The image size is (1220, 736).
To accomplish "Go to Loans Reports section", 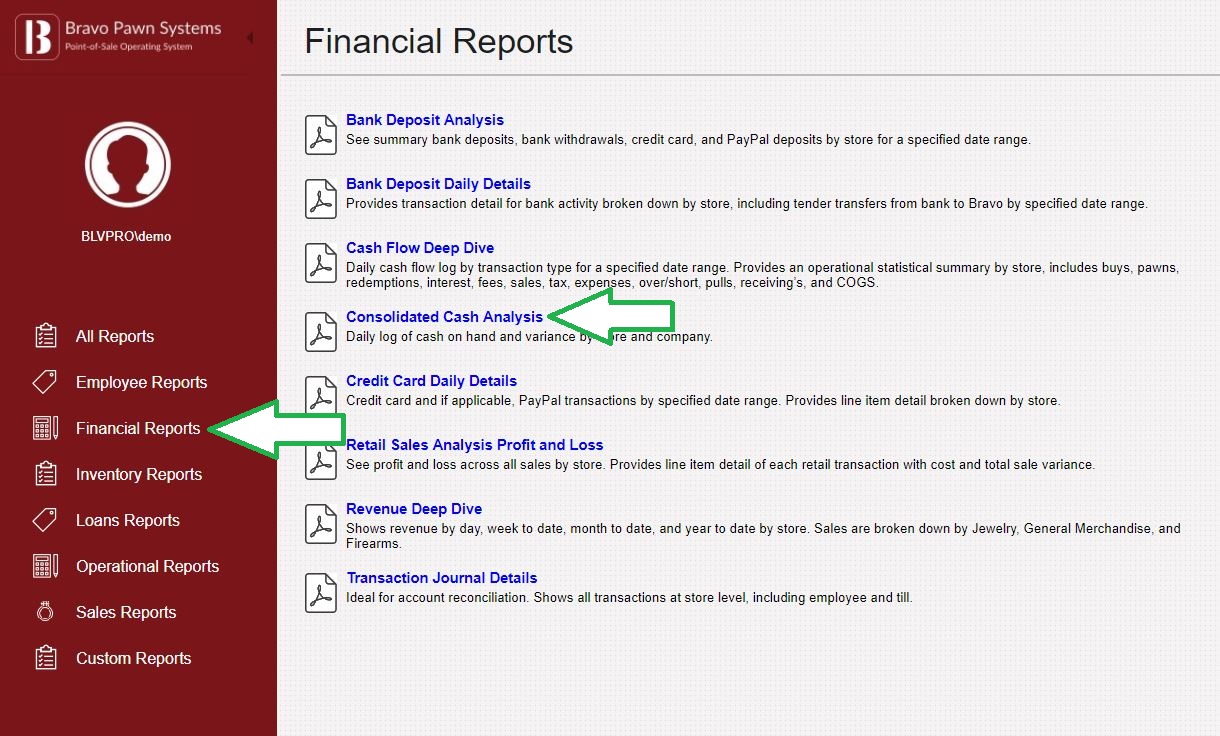I will coord(128,520).
